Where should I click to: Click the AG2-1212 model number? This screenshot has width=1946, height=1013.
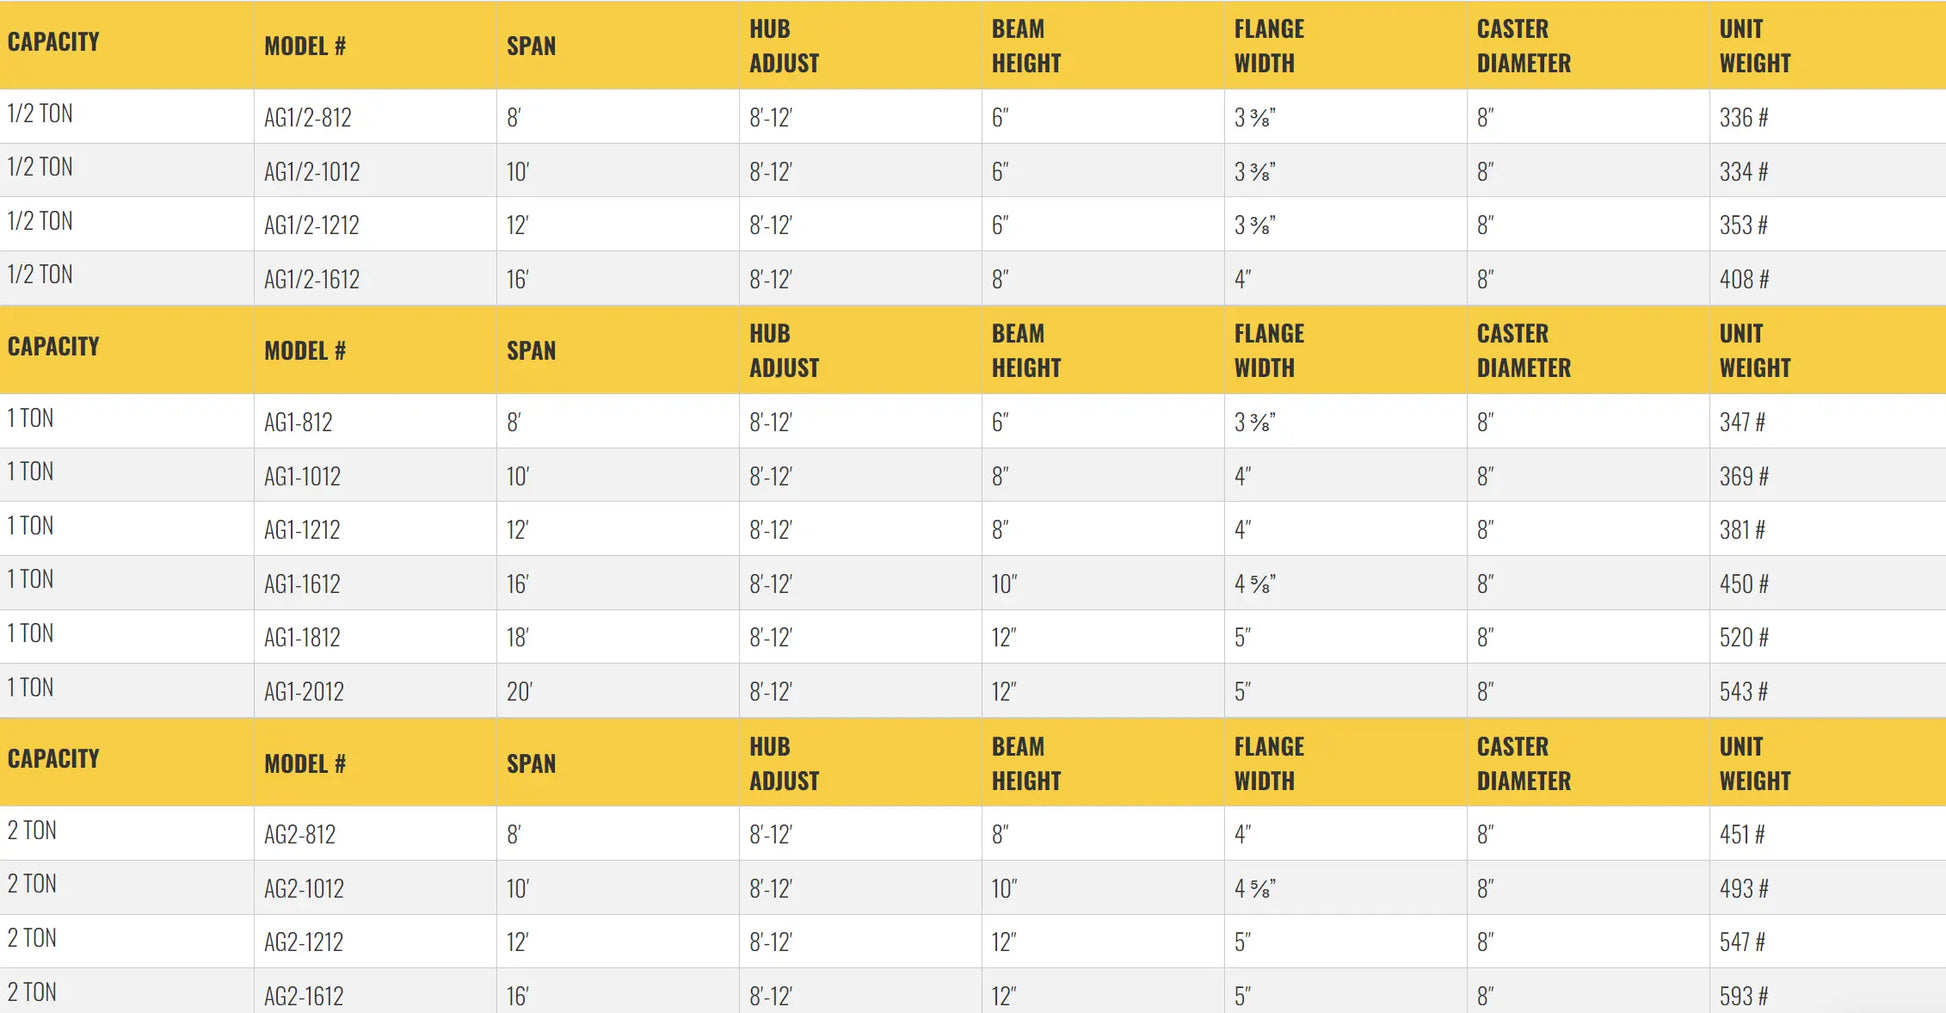tap(304, 942)
